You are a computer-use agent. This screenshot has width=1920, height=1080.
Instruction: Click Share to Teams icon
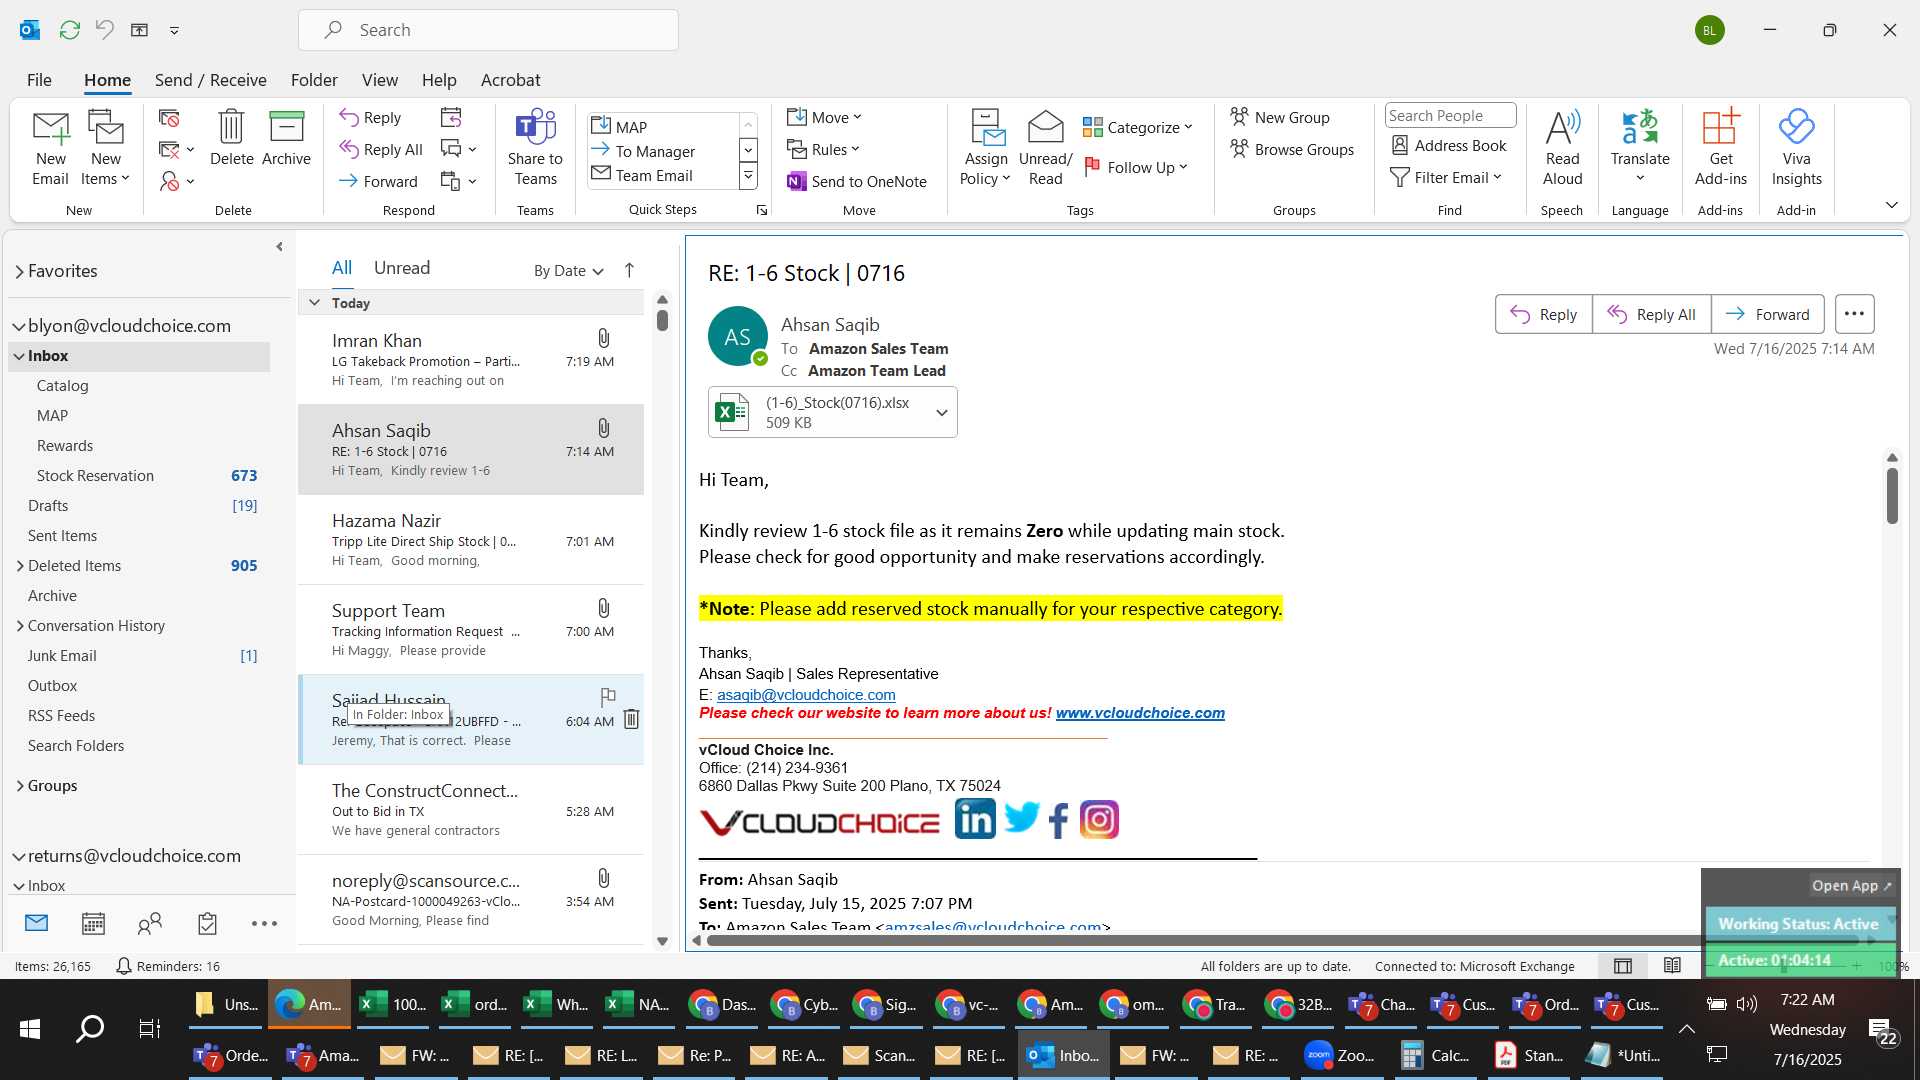[x=535, y=148]
